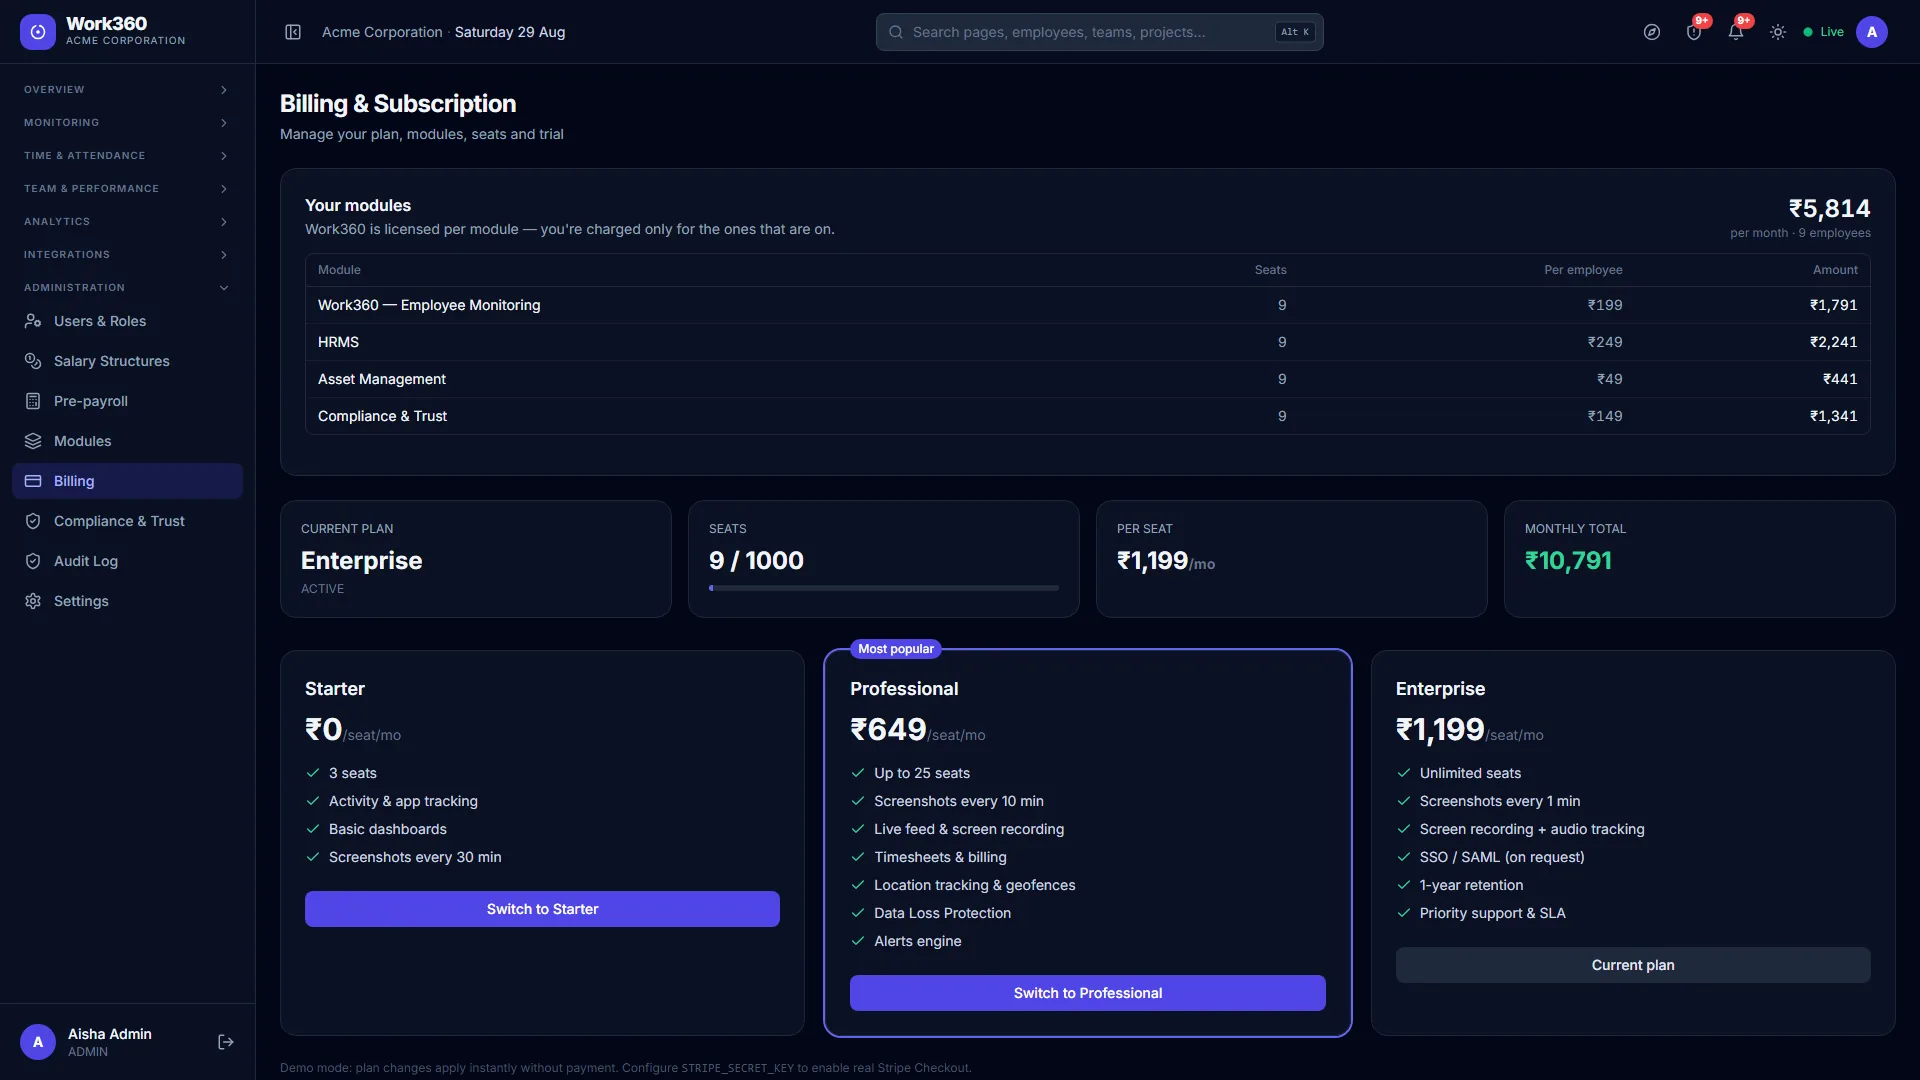Select the HRMS module row
Image resolution: width=1920 pixels, height=1080 pixels.
(x=1087, y=342)
